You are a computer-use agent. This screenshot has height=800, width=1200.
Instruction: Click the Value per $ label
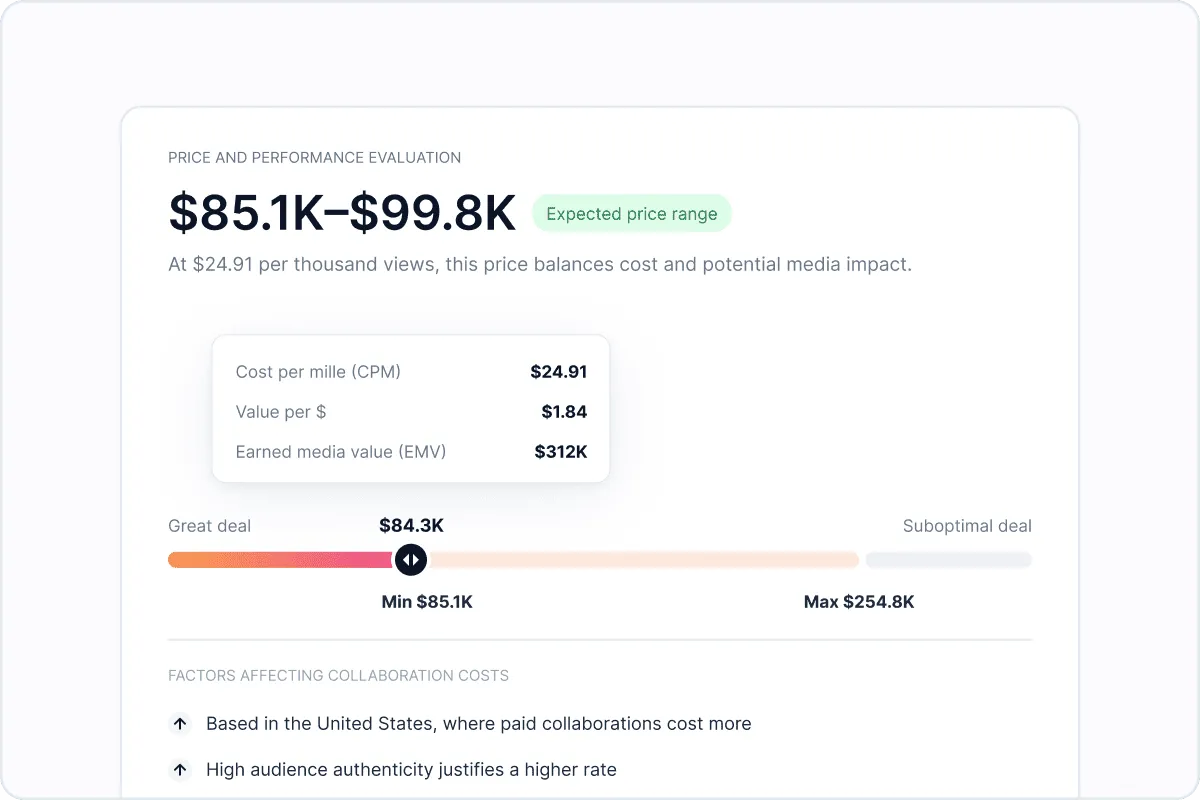[x=281, y=412]
